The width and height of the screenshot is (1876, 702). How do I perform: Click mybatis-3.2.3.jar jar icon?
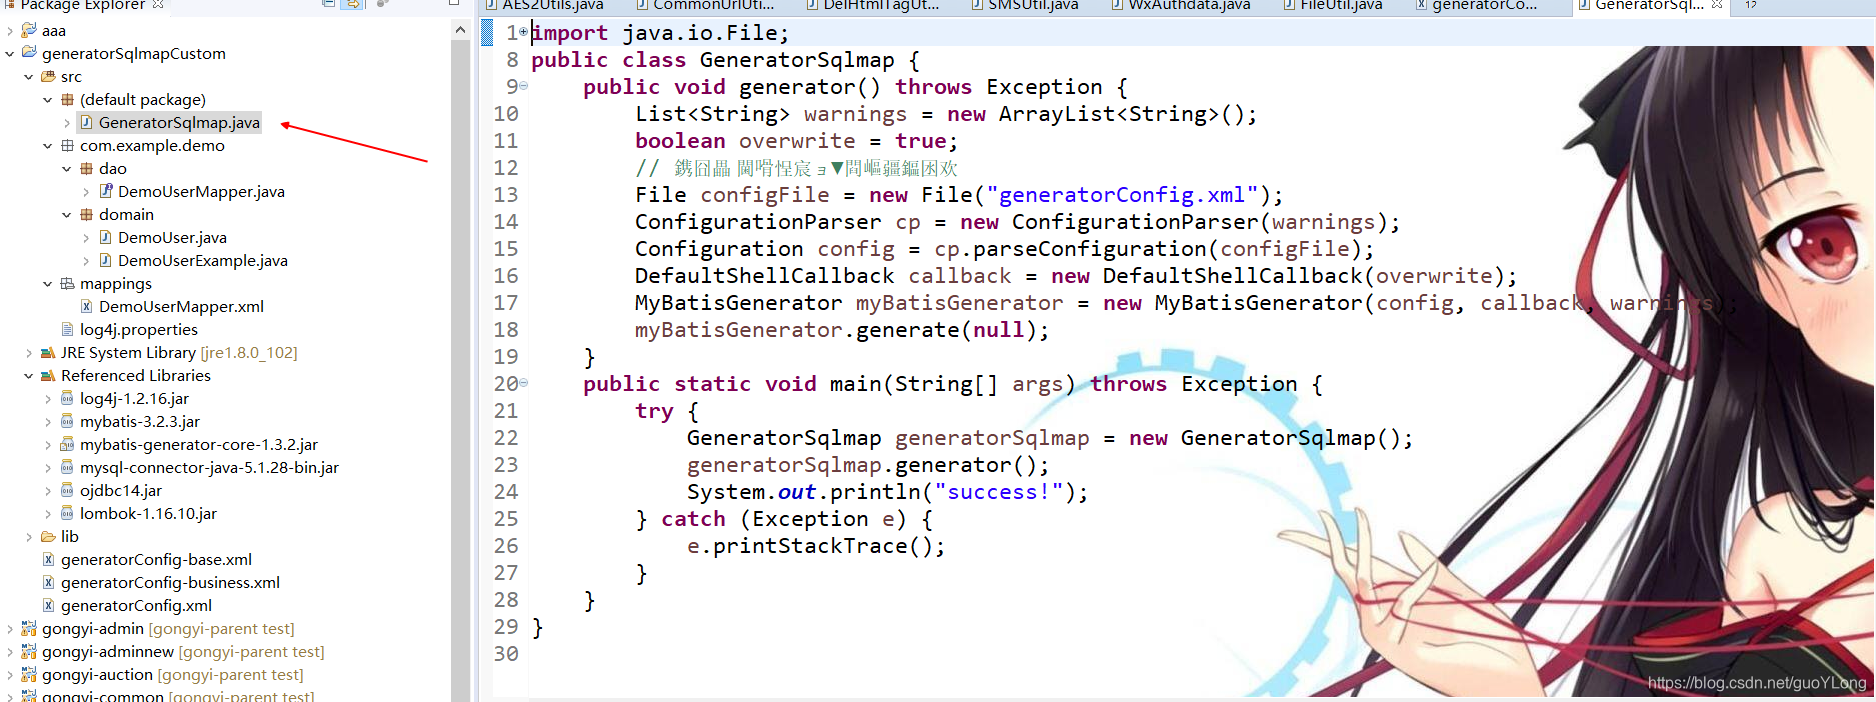click(x=67, y=421)
